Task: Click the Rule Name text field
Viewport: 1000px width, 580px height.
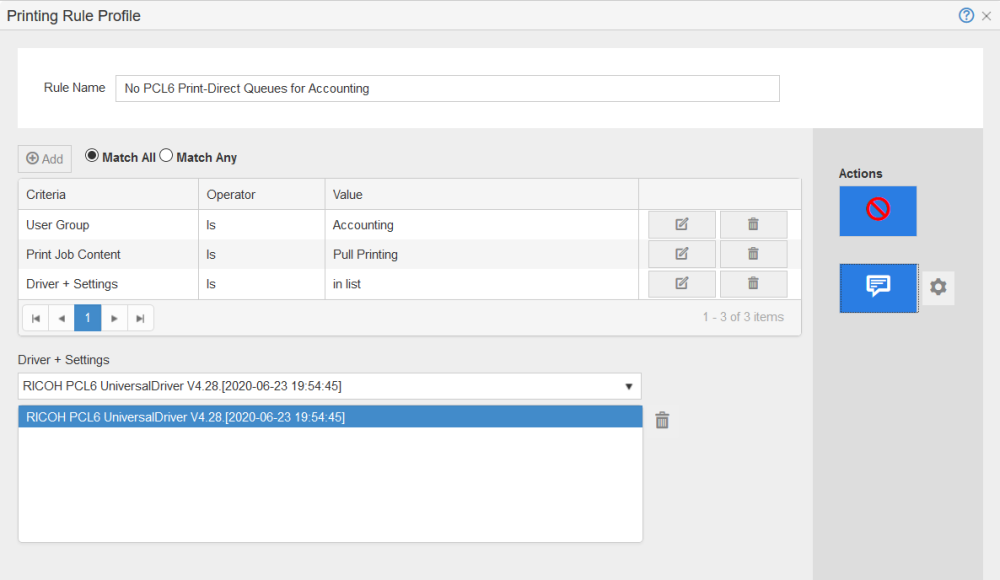Action: (447, 88)
